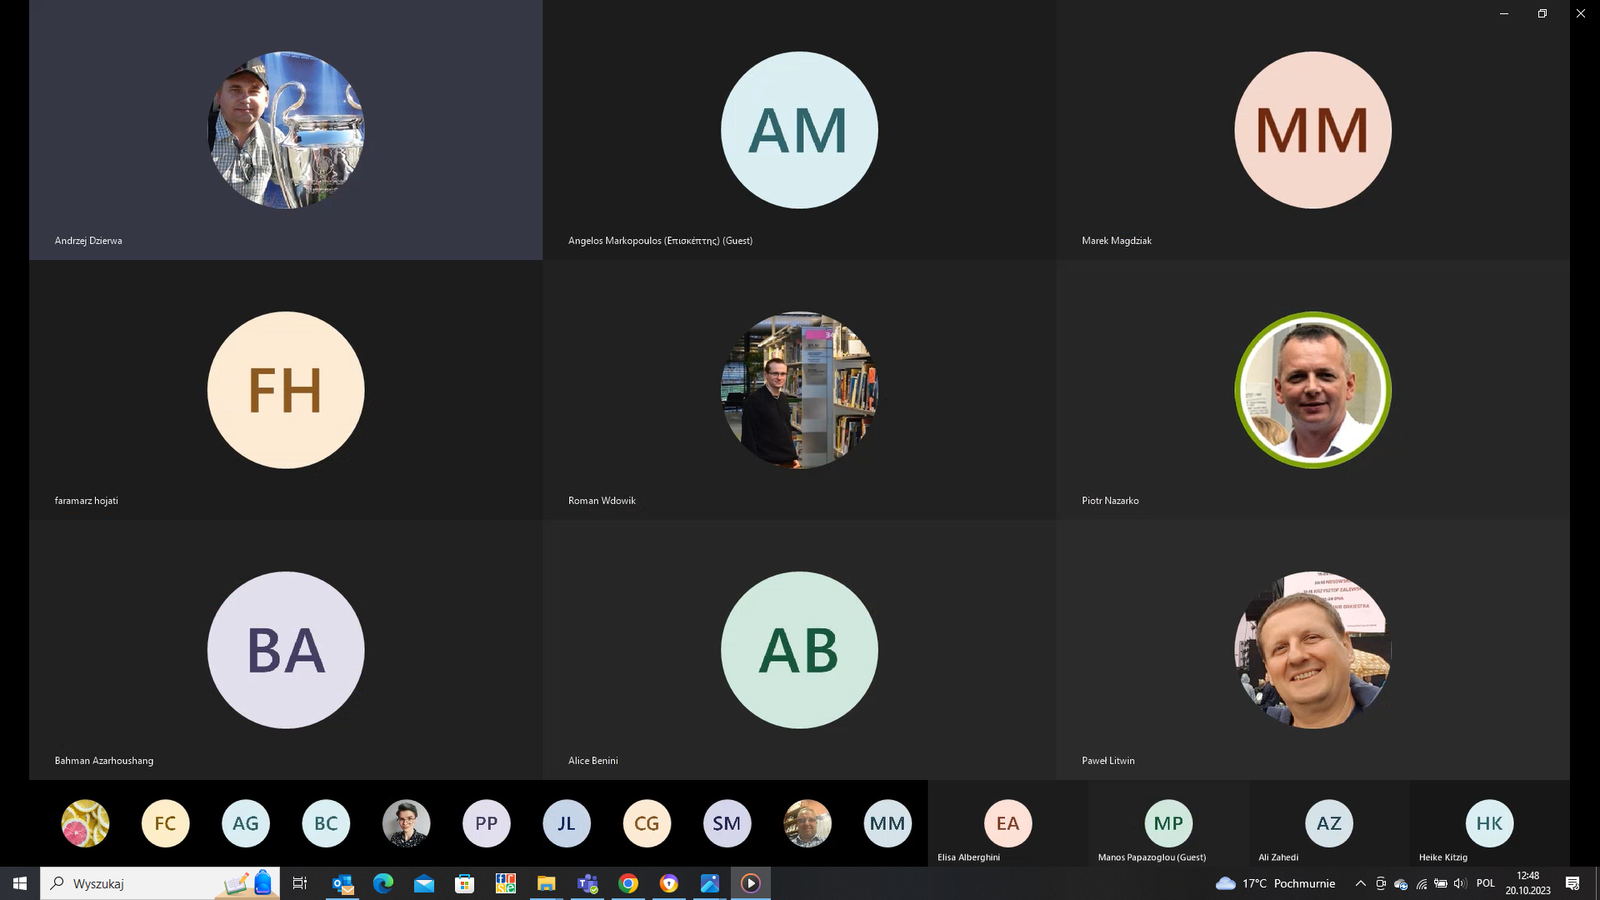1600x900 pixels.
Task: Select Andrzej Dzierwa's video tile
Action: [286, 130]
